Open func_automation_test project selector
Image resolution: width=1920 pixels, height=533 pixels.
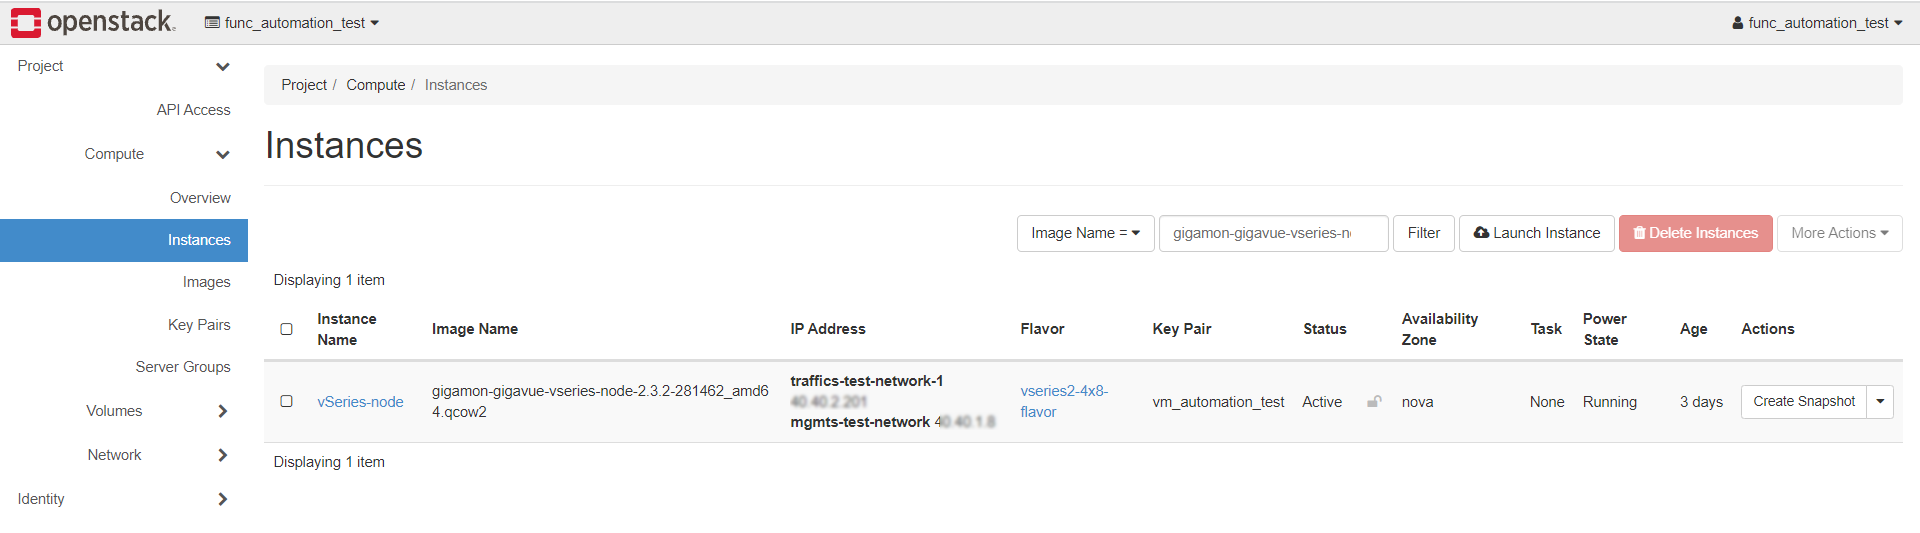point(292,23)
